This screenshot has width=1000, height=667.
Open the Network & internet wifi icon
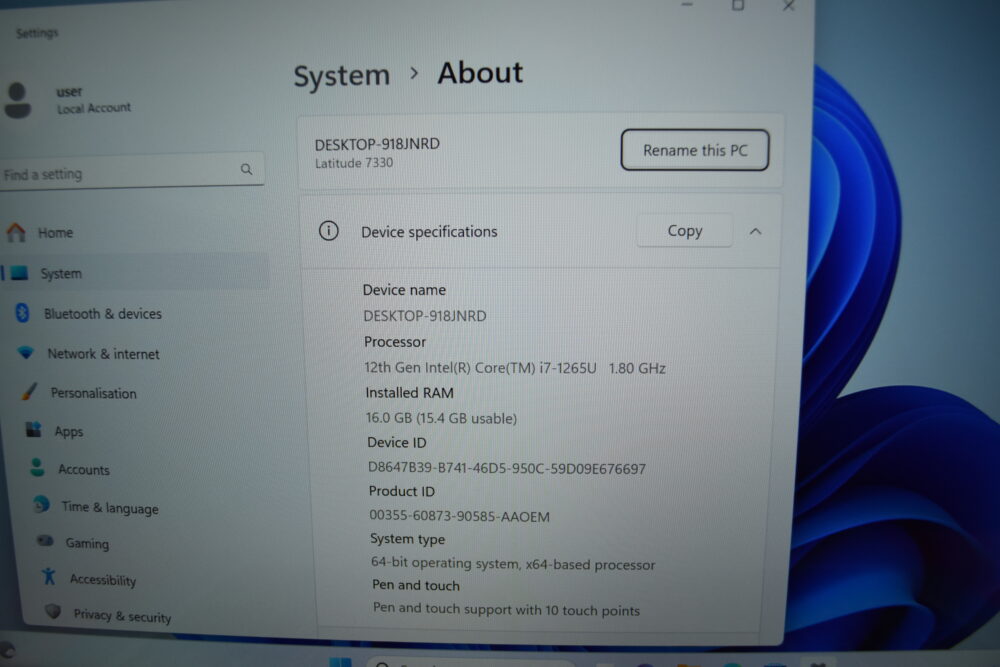point(26,353)
